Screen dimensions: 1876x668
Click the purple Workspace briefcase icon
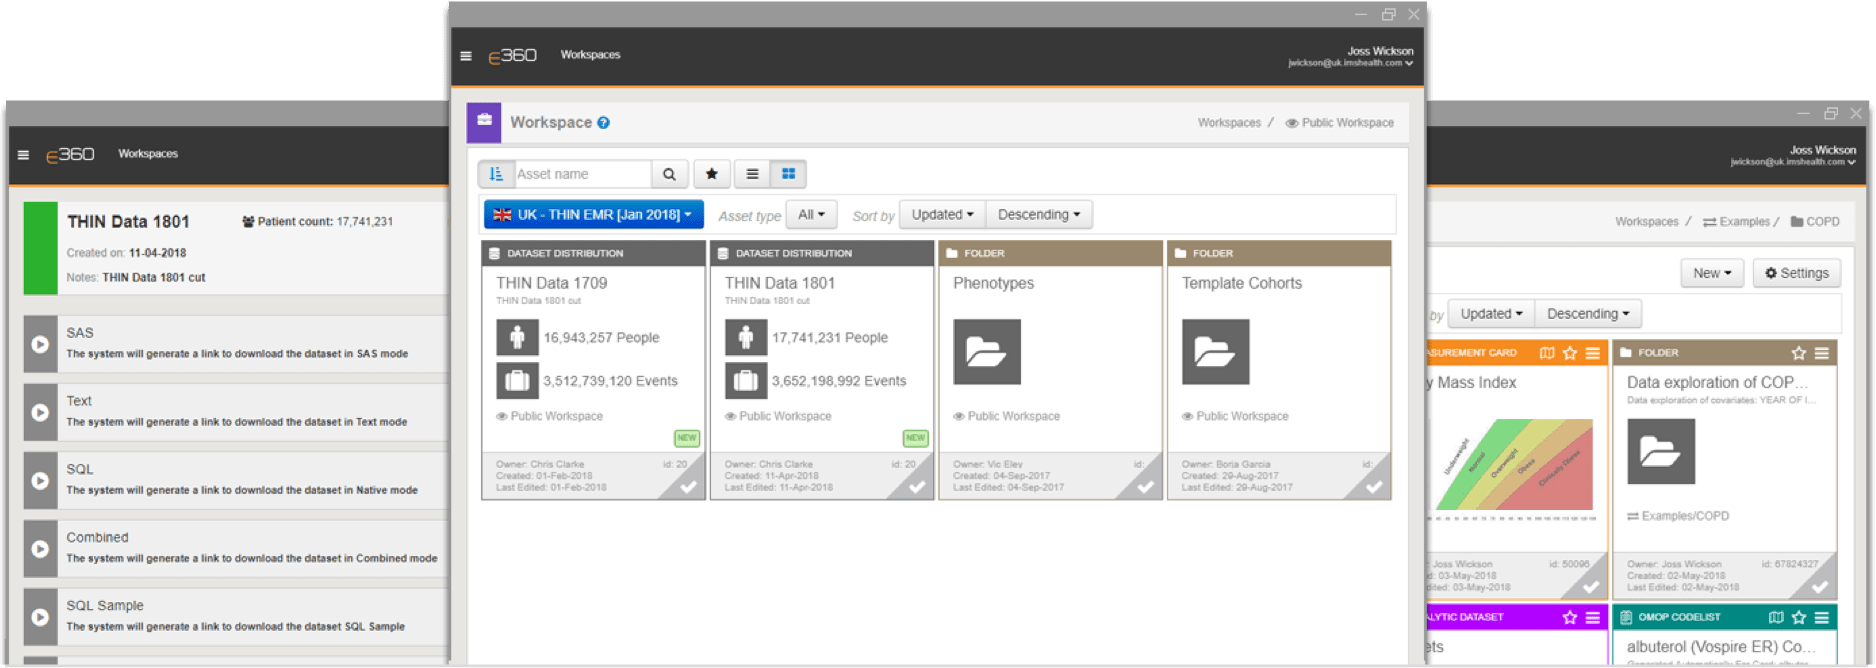[x=484, y=122]
